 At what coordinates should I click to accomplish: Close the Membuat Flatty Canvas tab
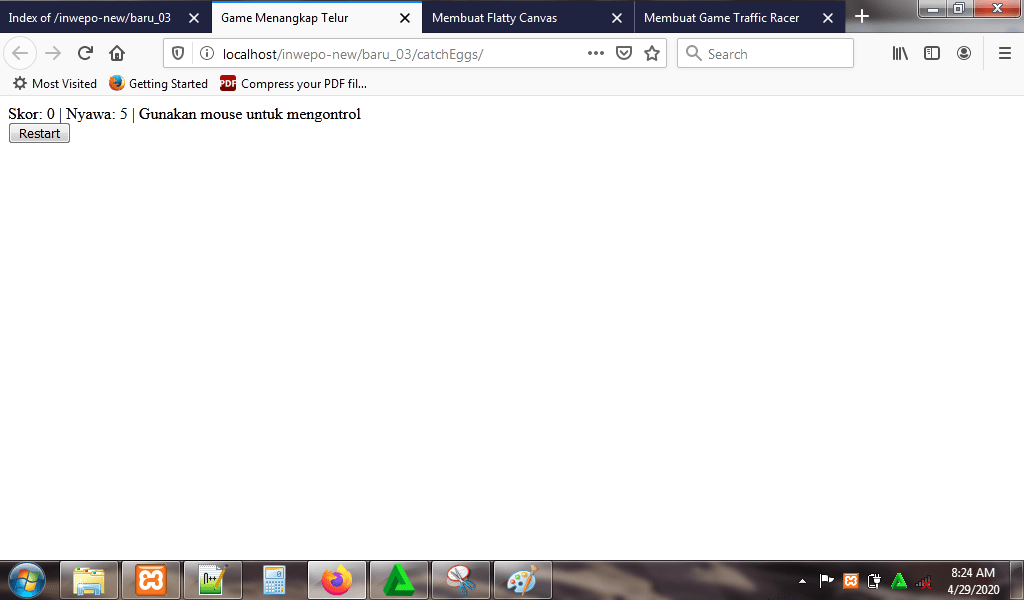(616, 18)
